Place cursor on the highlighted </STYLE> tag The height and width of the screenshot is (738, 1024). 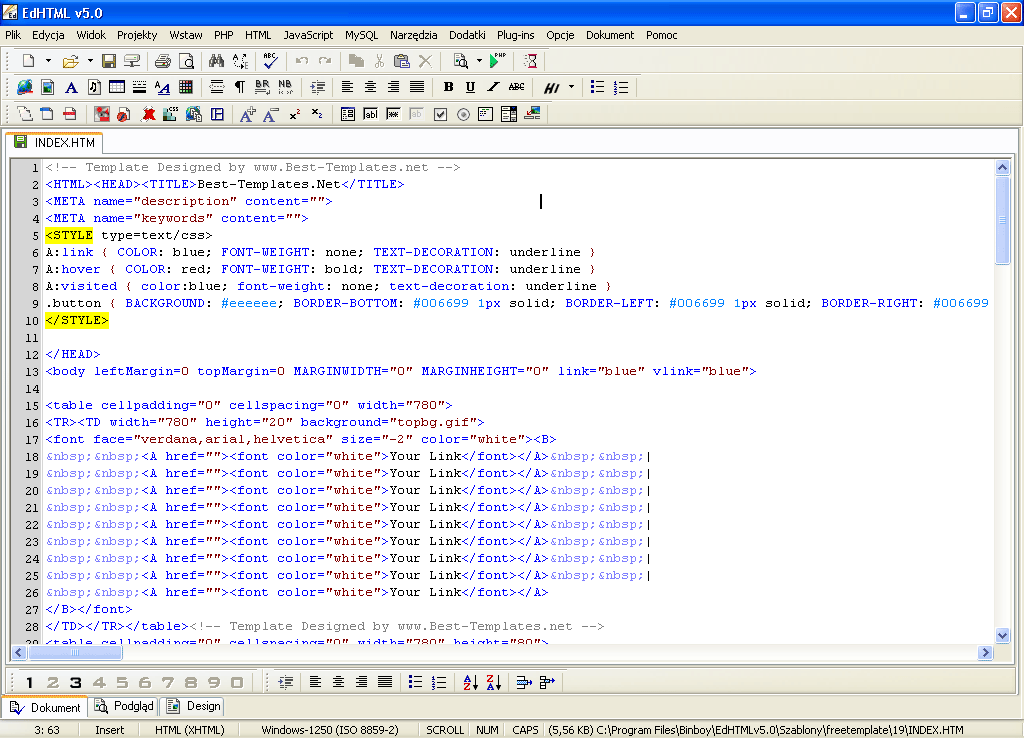[77, 320]
